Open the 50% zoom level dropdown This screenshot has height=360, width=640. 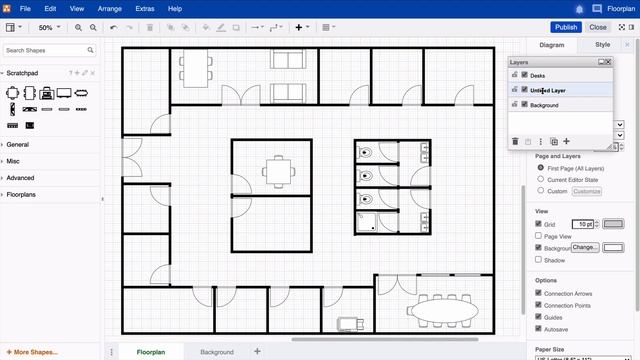tap(49, 27)
